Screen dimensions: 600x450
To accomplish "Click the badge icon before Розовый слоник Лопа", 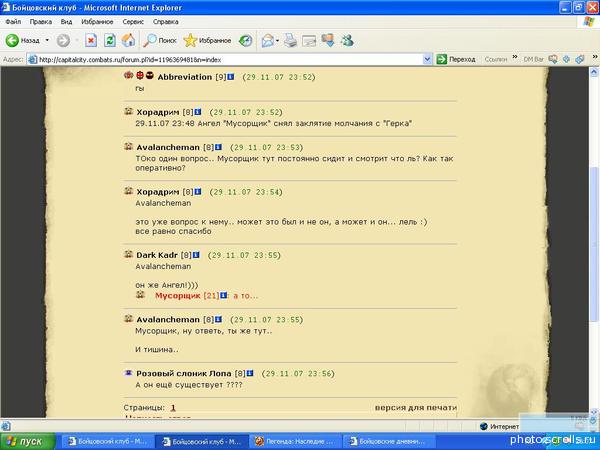I will point(129,372).
